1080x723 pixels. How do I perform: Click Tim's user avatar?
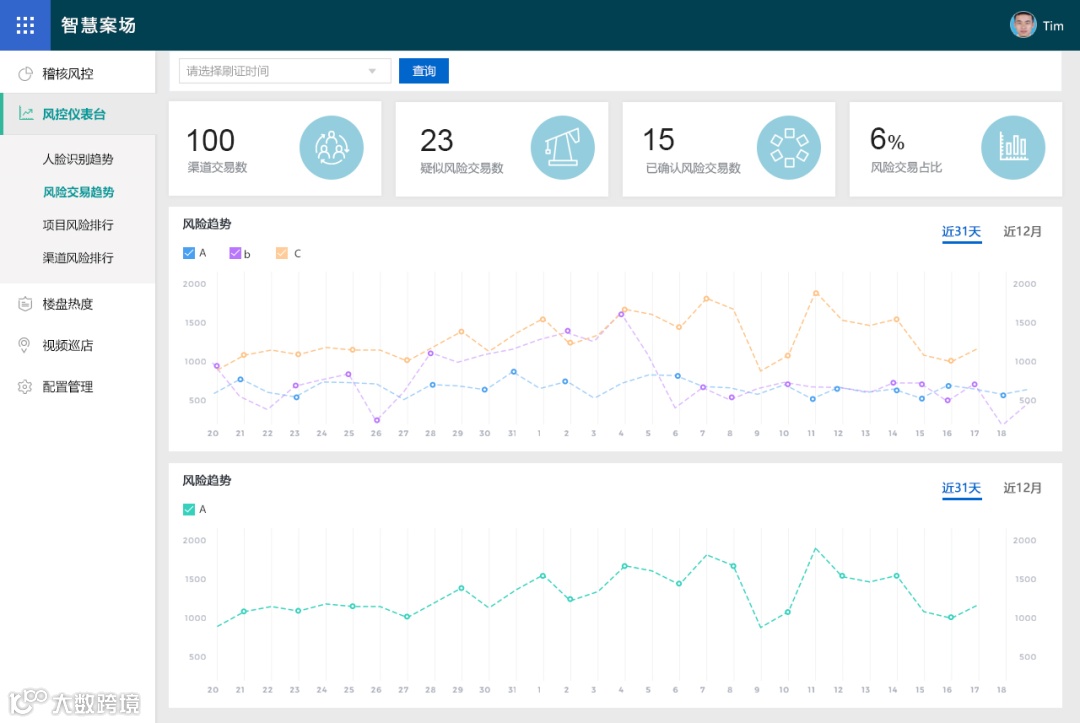[1023, 25]
